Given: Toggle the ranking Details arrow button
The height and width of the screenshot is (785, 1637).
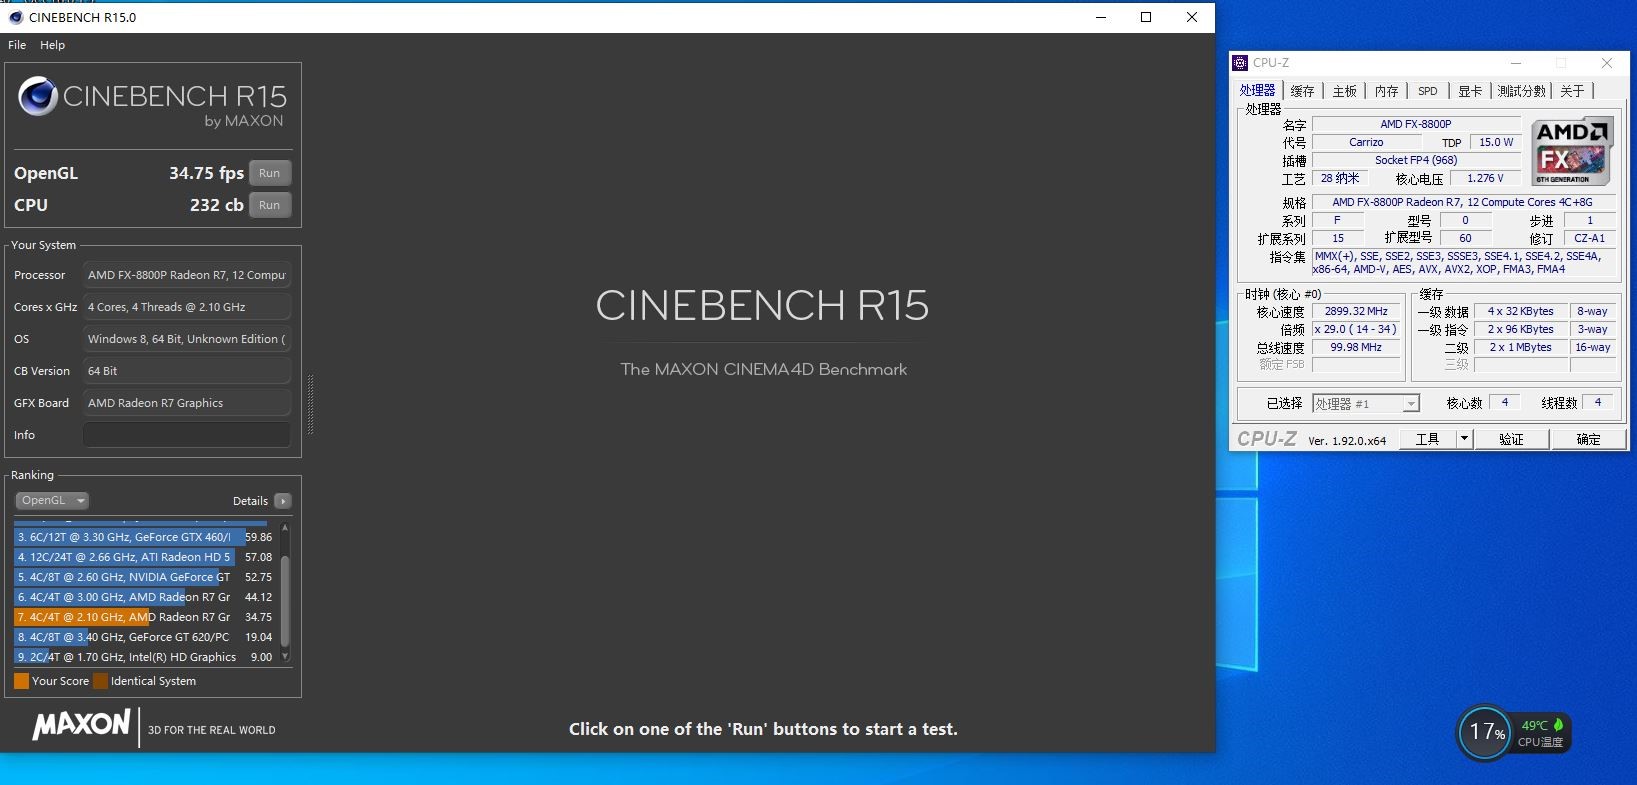Looking at the screenshot, I should [x=283, y=501].
